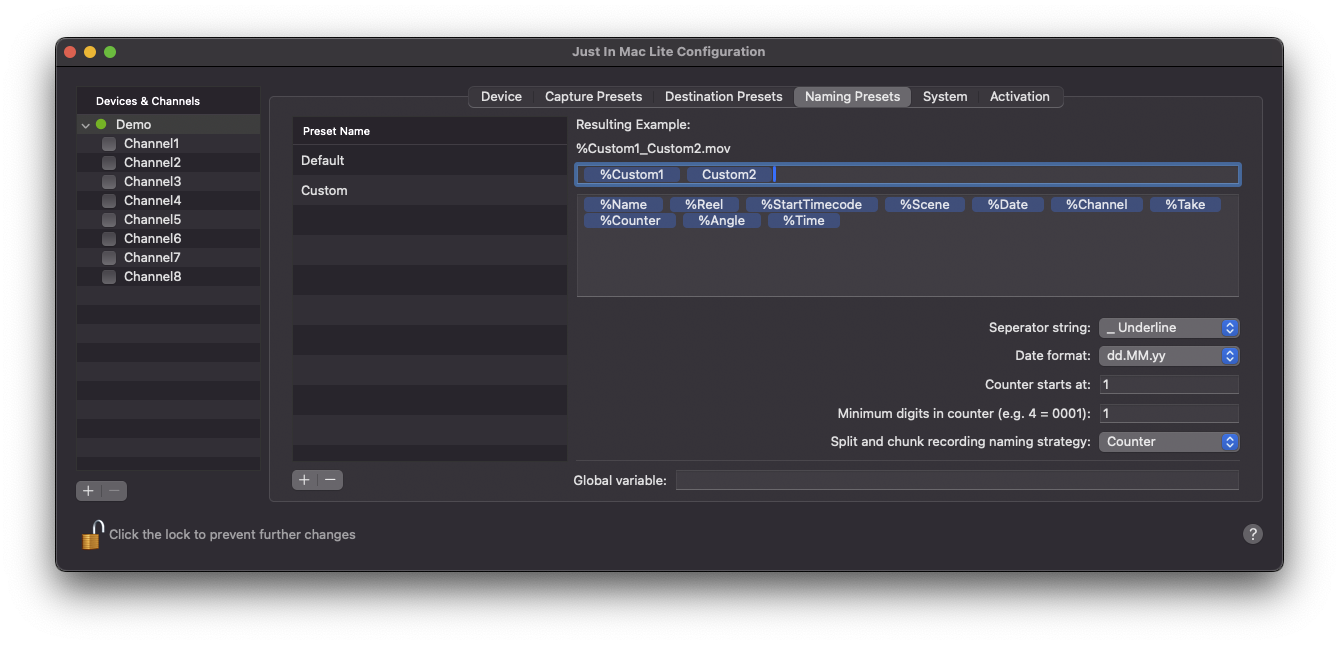This screenshot has height=645, width=1339.
Task: Select the Channel8 label in device tree
Action: [x=152, y=277]
